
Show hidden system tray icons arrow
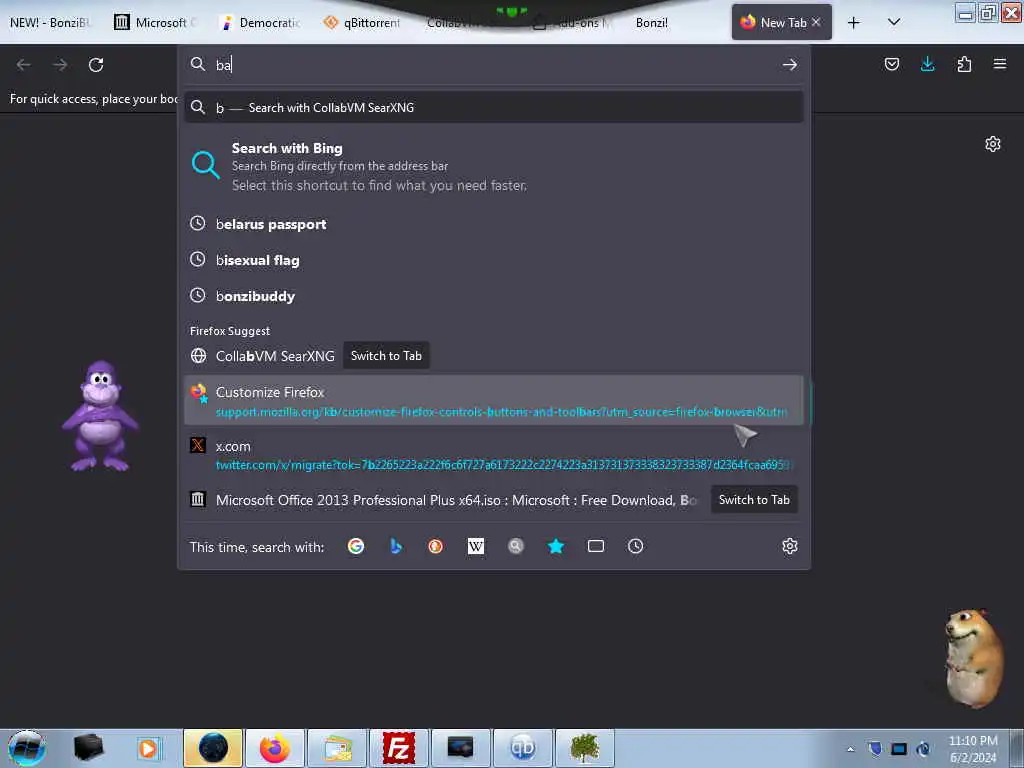(850, 749)
